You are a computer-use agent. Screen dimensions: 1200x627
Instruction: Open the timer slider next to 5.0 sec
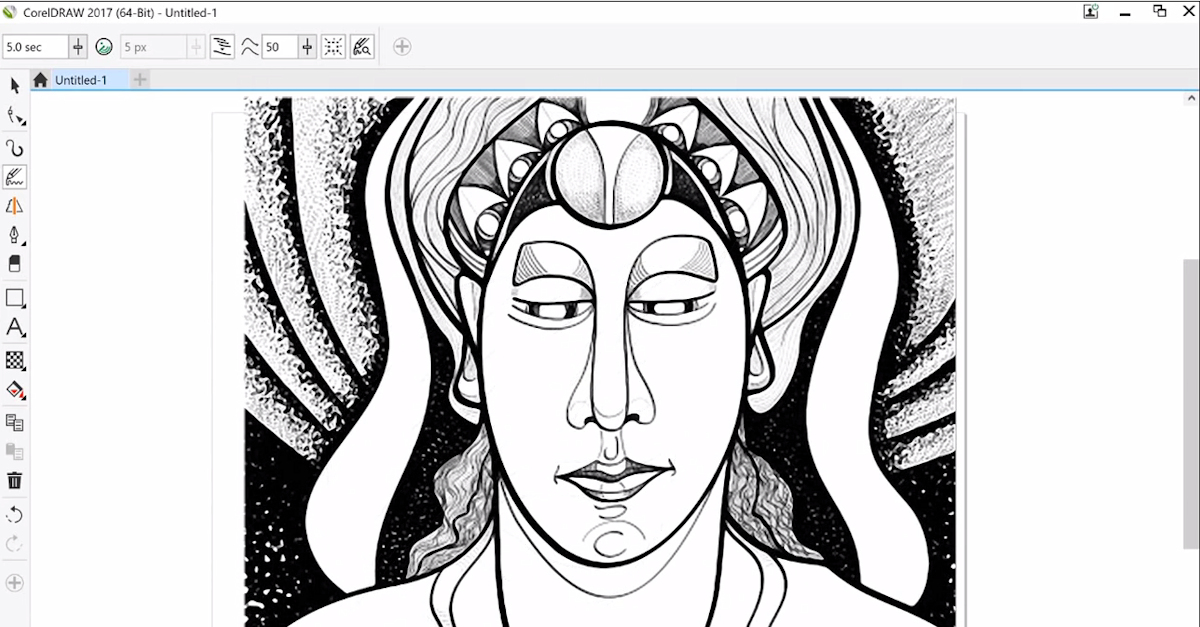tap(76, 46)
